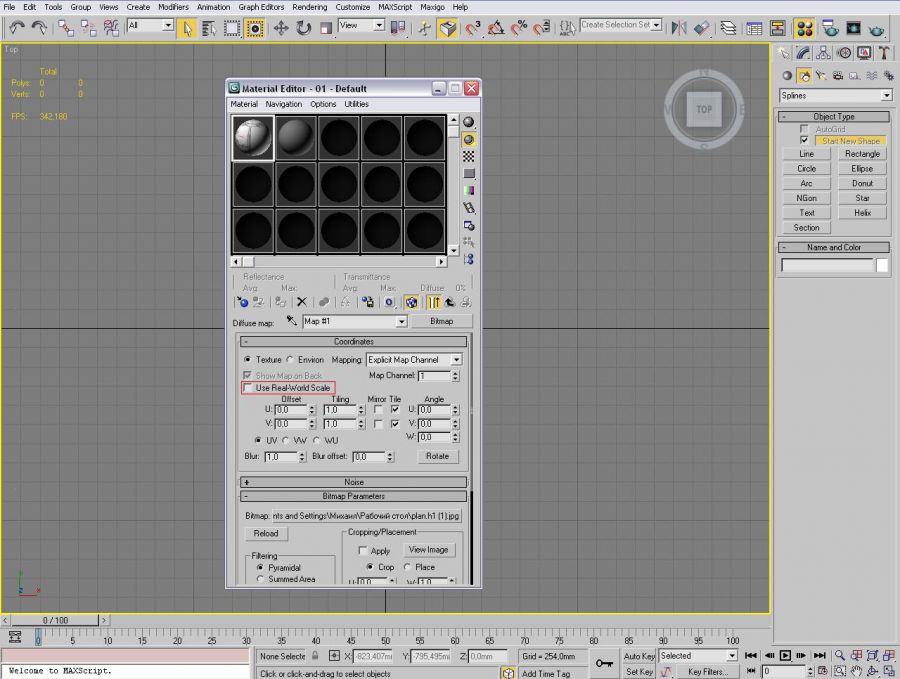Pick material from object eyedropper icon
This screenshot has height=679, width=900.
(292, 321)
